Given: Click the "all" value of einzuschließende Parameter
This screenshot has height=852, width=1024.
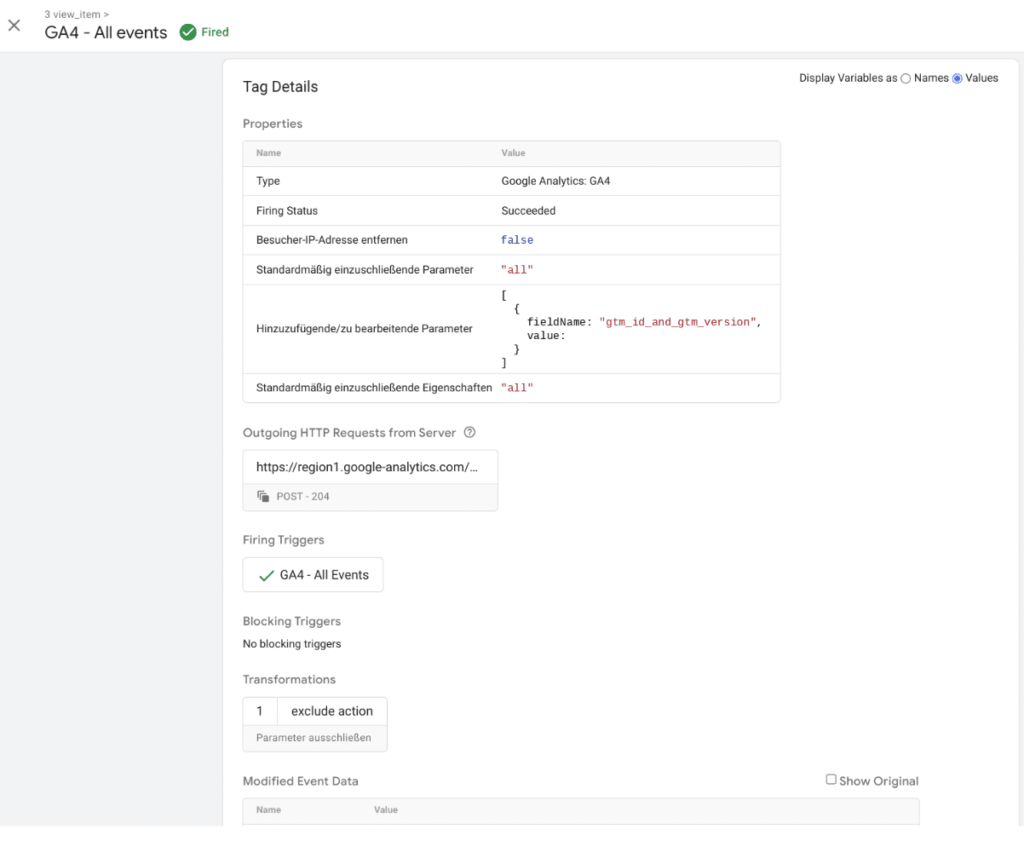Looking at the screenshot, I should pos(516,269).
